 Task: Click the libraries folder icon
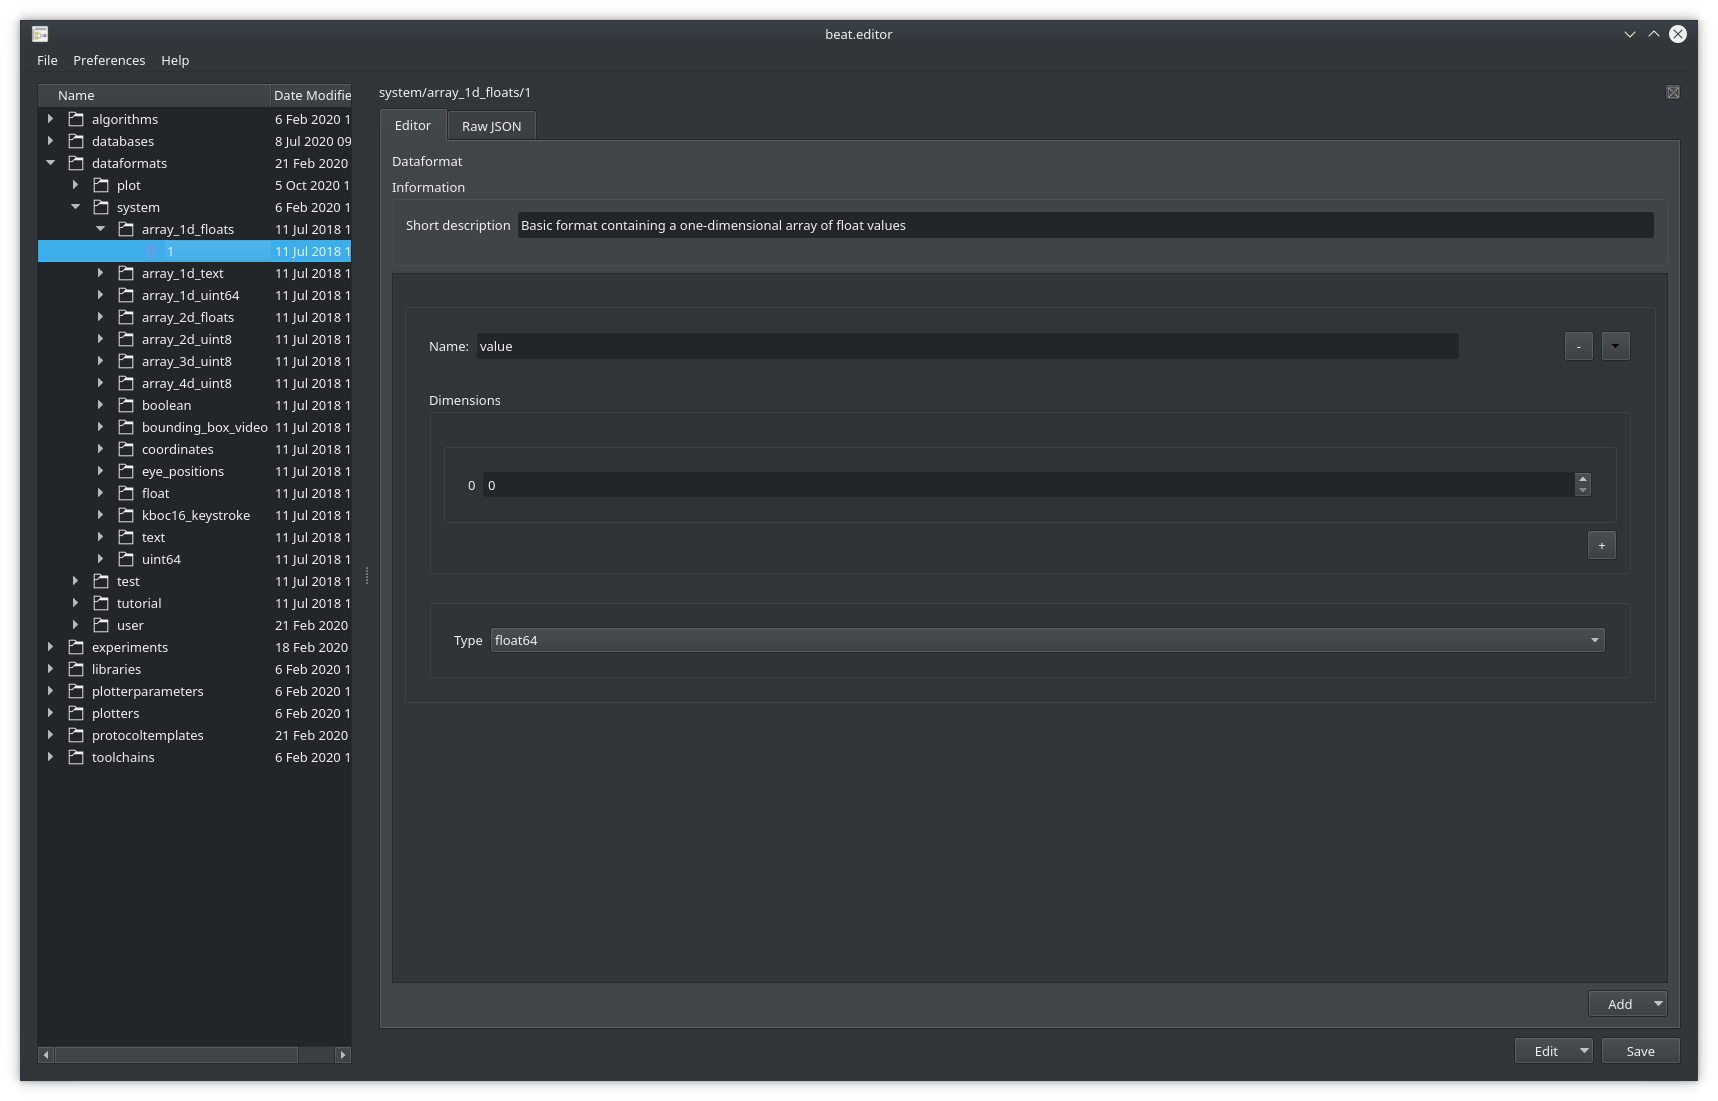tap(77, 669)
